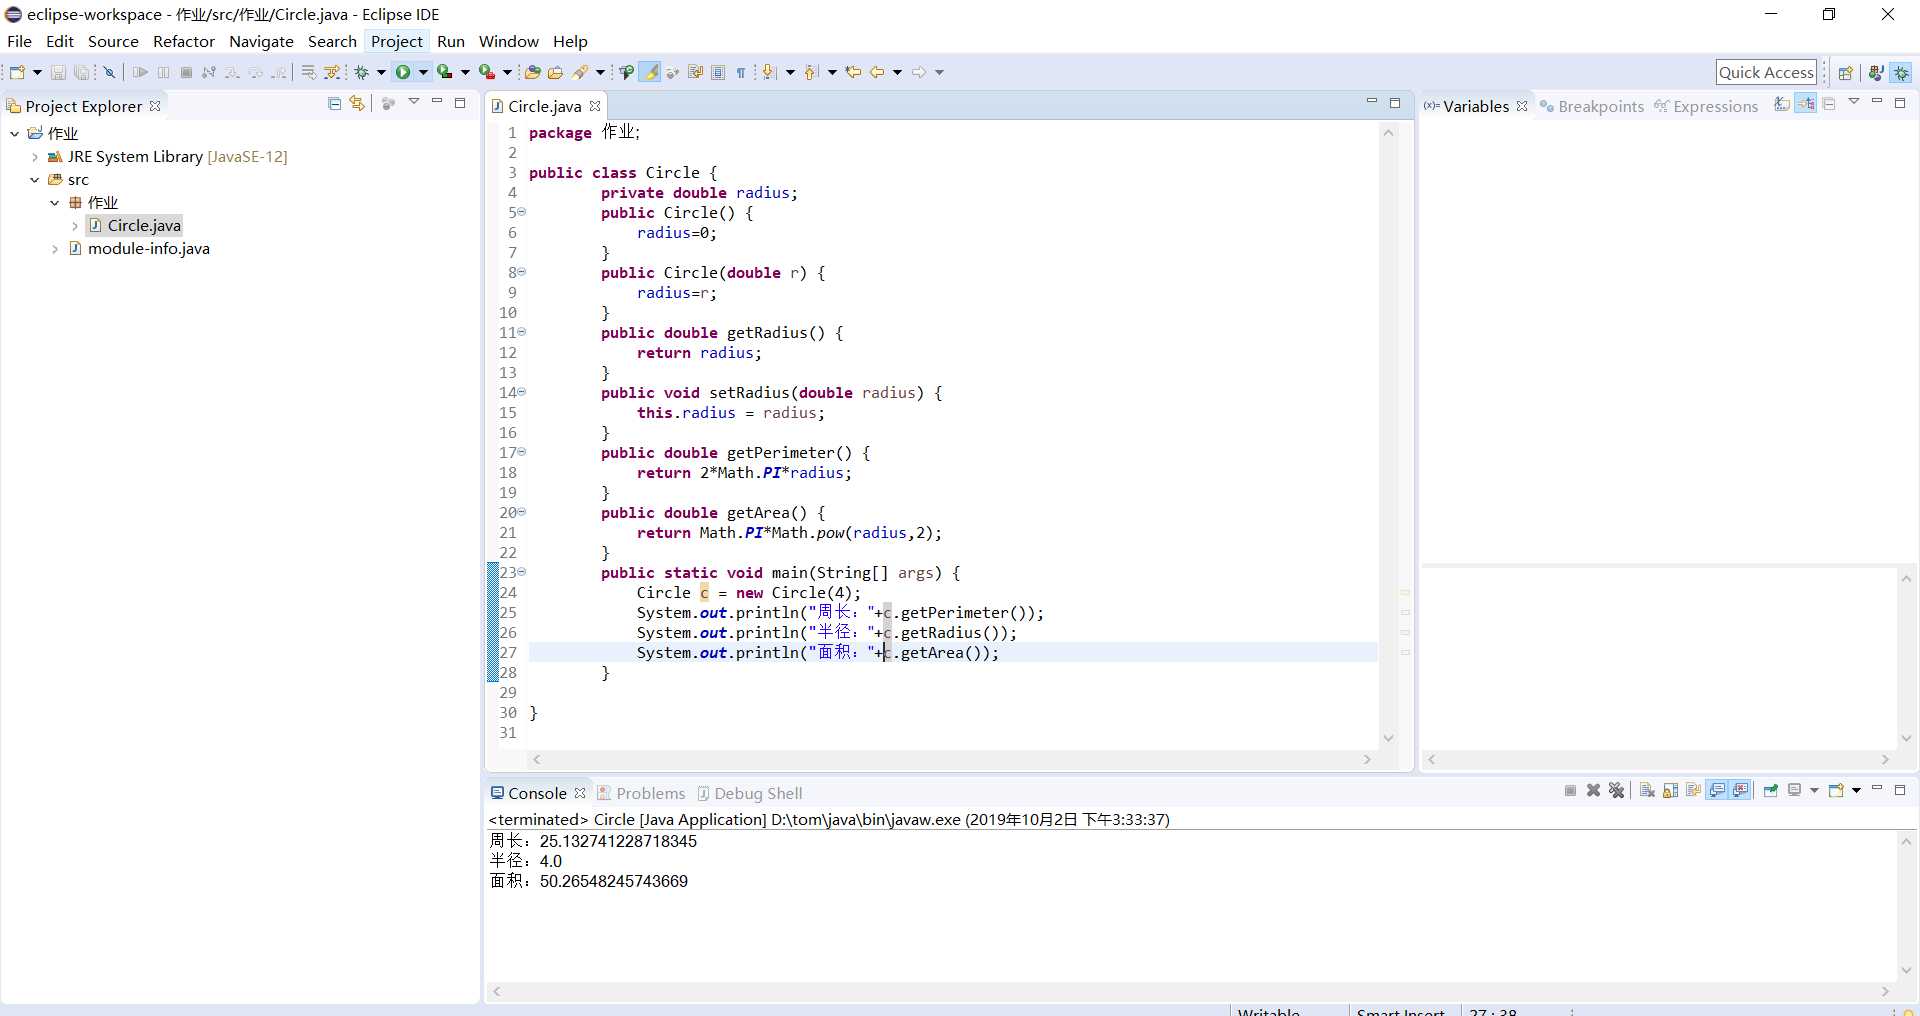The width and height of the screenshot is (1920, 1016).
Task: Click the editor vertical scrollbar down arrow
Action: [1388, 738]
